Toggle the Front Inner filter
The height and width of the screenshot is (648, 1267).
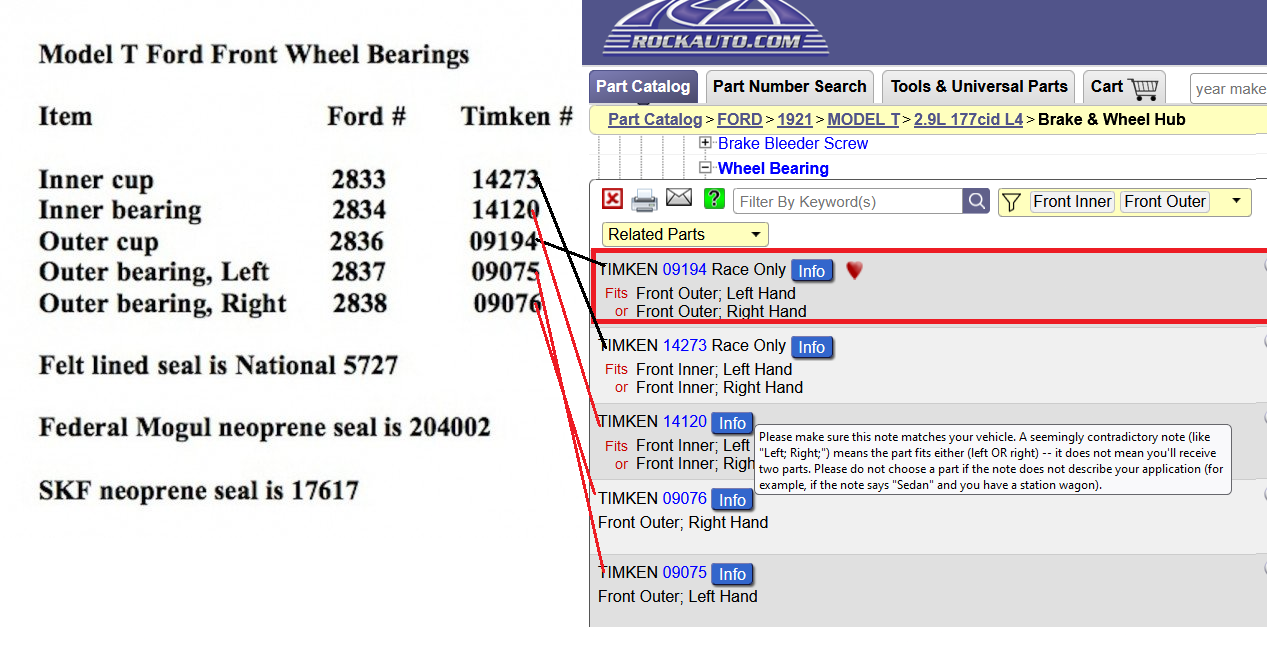[1072, 201]
